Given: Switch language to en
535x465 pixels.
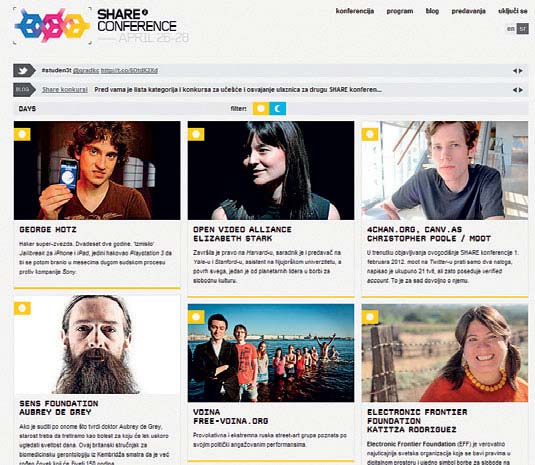Looking at the screenshot, I should point(510,29).
